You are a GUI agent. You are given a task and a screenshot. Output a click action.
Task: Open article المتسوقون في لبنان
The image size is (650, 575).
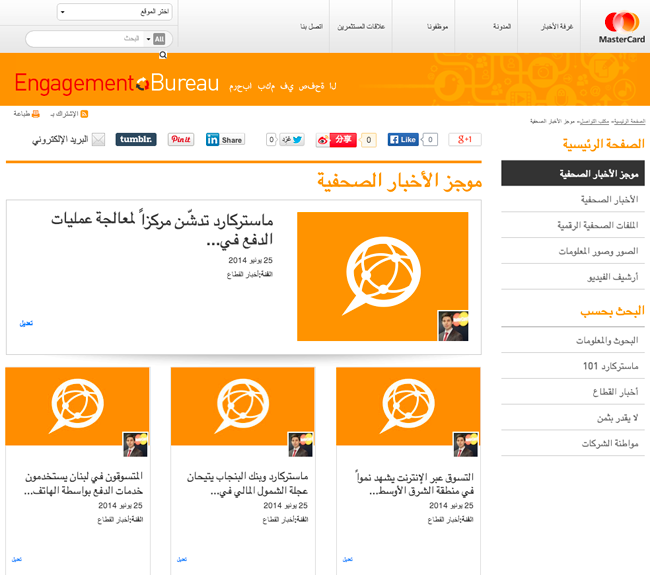tap(84, 484)
